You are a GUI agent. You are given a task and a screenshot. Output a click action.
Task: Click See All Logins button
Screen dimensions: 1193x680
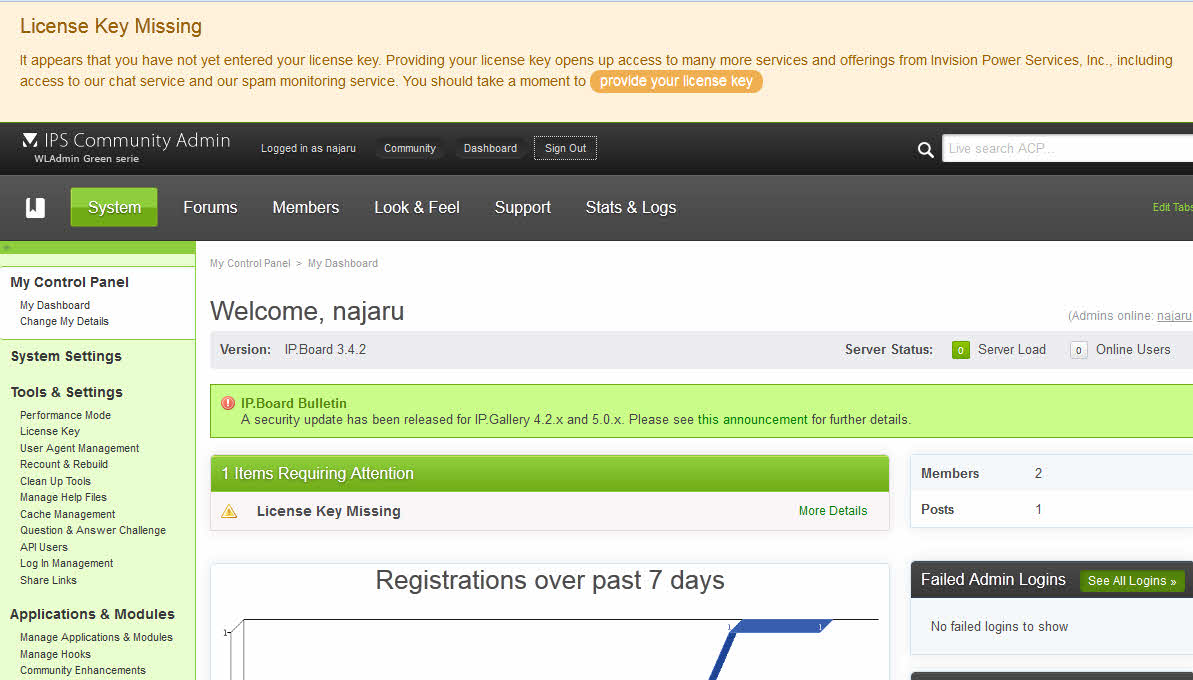pos(1131,581)
